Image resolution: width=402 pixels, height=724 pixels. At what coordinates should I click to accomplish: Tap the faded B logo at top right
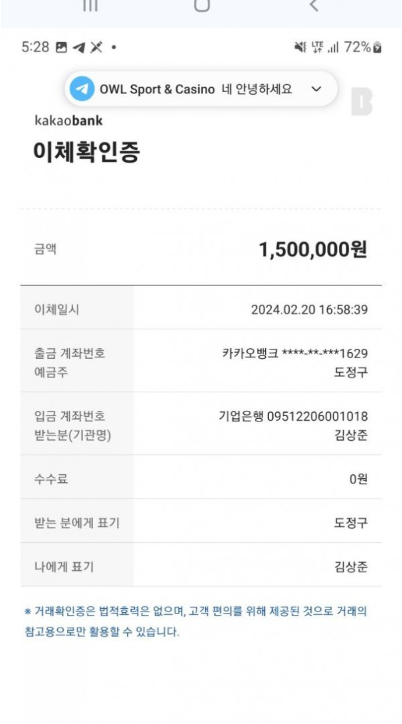361,102
